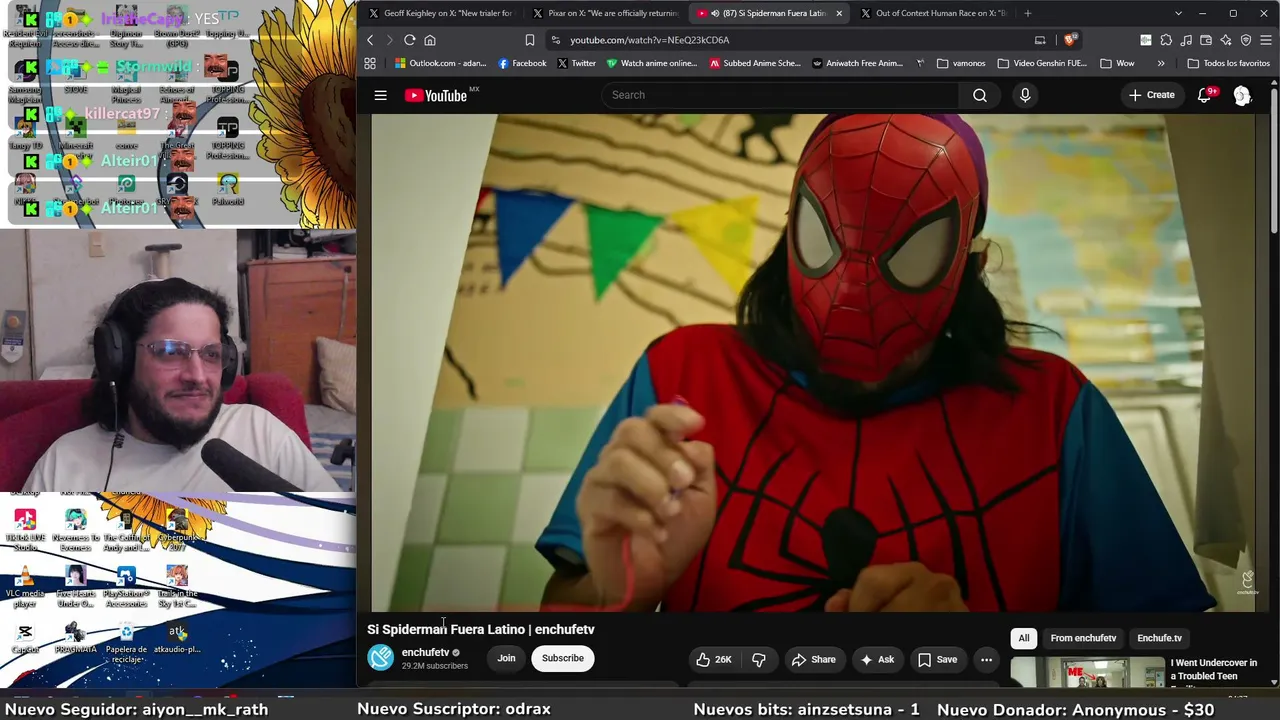Open the Brave Shields icon
This screenshot has height=720, width=1280.
1070,40
